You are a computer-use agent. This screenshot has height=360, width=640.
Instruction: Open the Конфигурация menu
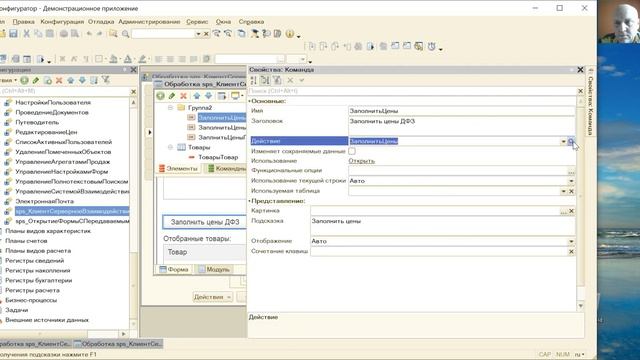tap(62, 22)
